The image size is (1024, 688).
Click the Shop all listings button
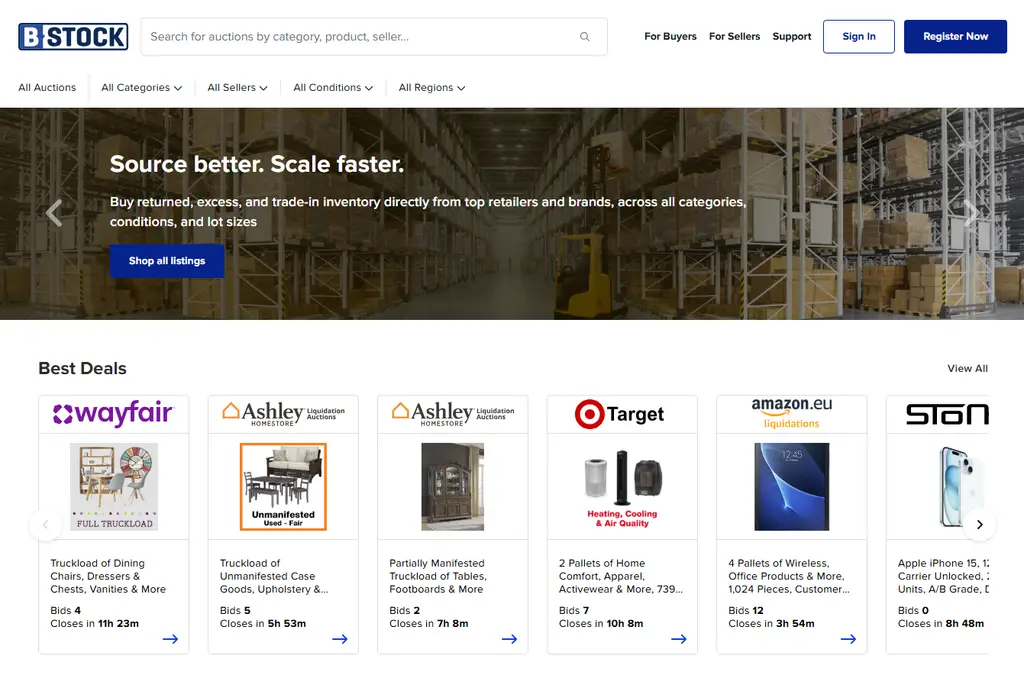tap(167, 260)
